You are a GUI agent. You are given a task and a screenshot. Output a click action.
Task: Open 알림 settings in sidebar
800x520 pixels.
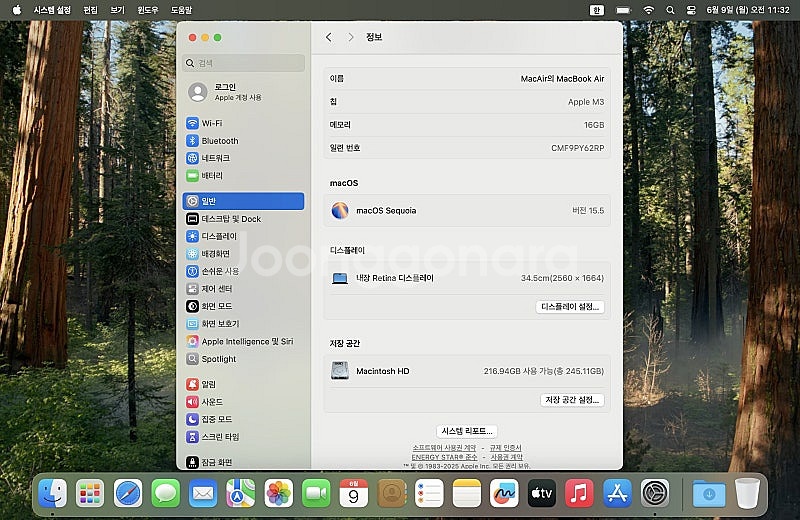tap(244, 384)
